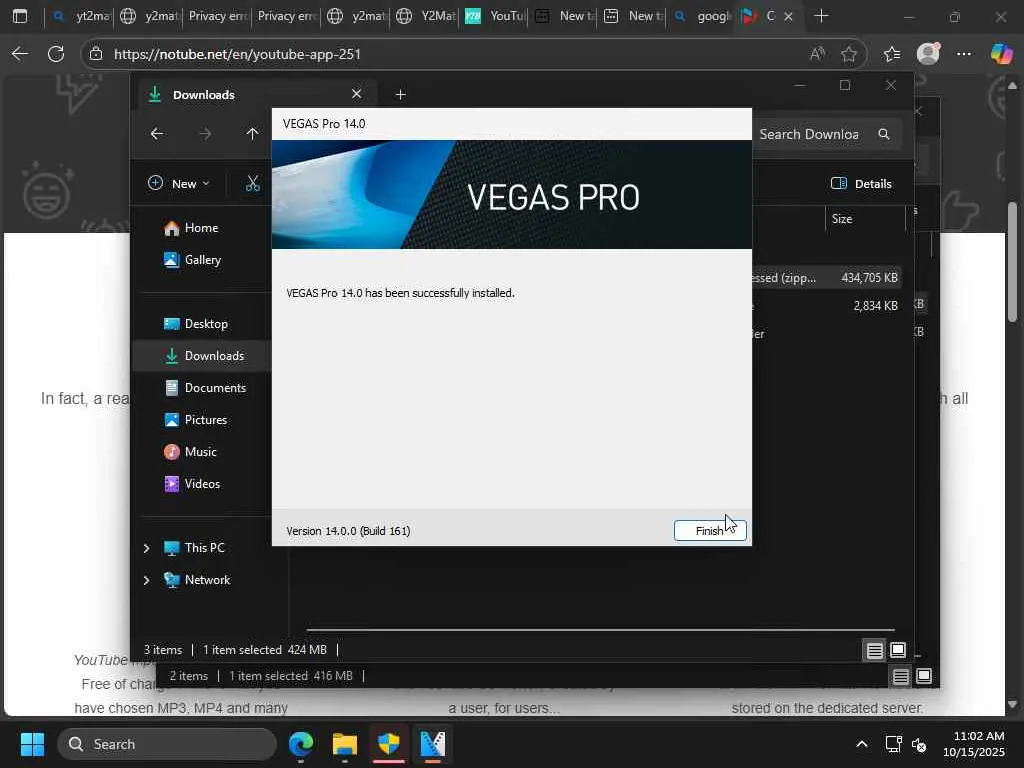This screenshot has width=1024, height=768.
Task: Click Finish in the VEGAS Pro installer
Action: tap(710, 530)
